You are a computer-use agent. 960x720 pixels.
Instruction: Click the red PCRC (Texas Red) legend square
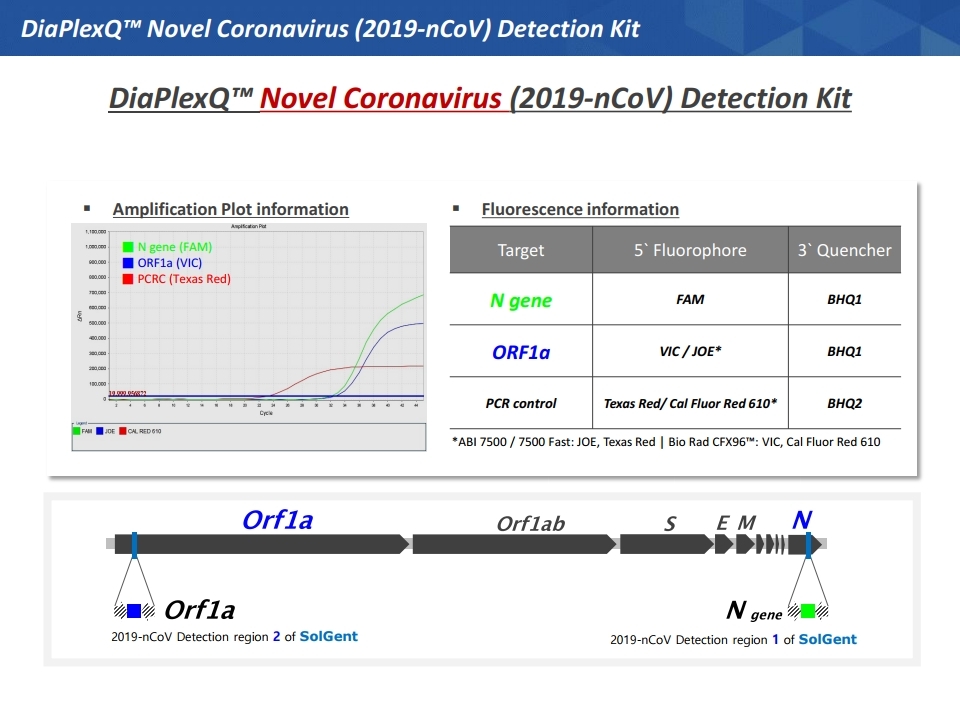128,279
